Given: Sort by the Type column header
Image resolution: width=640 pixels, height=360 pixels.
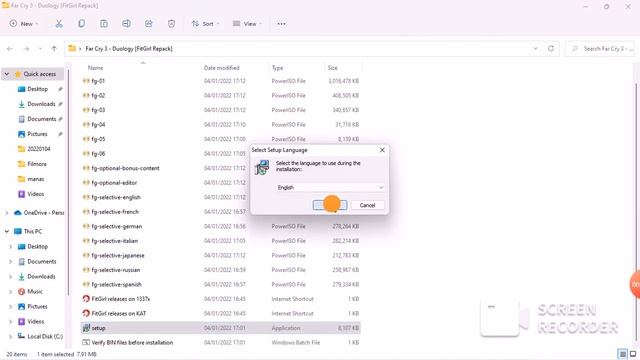Looking at the screenshot, I should click(x=278, y=68).
